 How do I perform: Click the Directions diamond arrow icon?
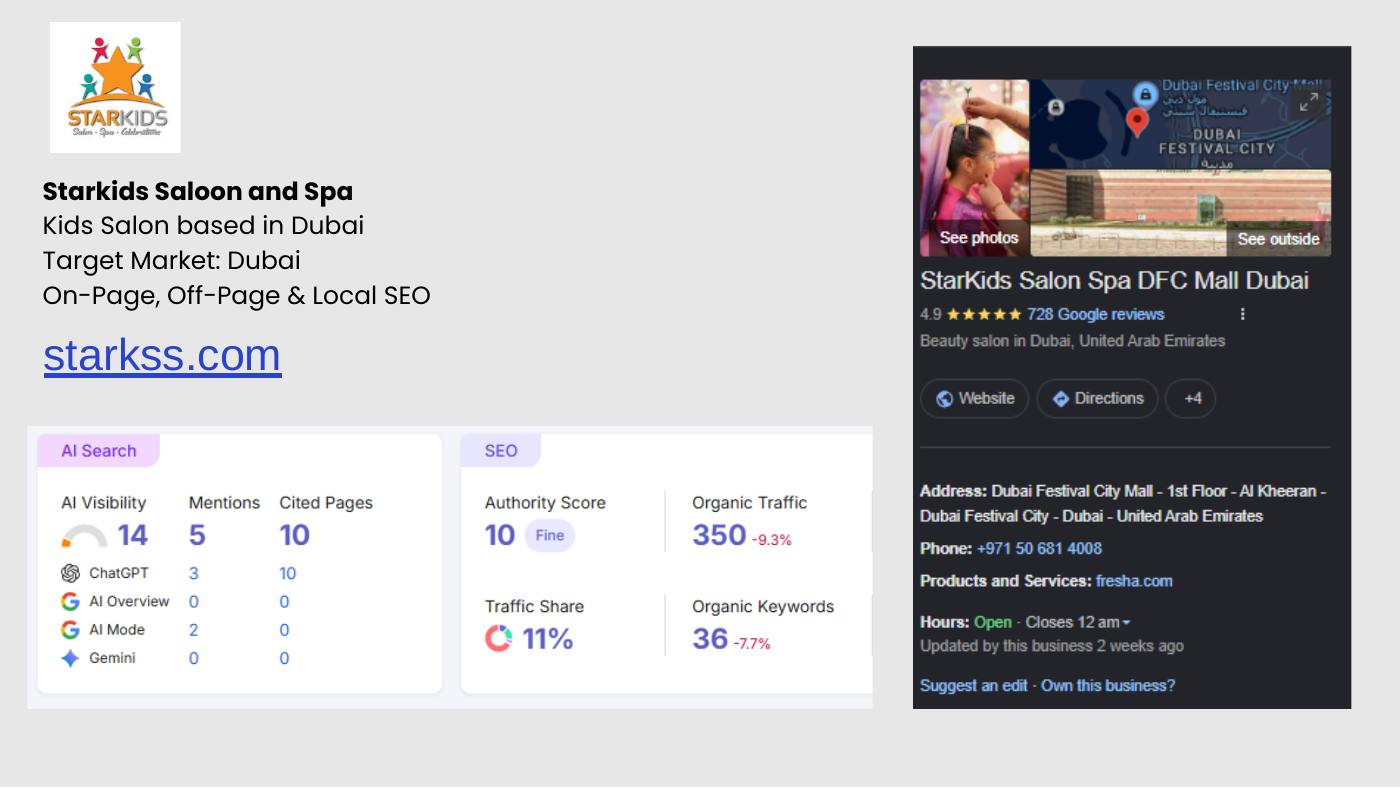click(1061, 398)
